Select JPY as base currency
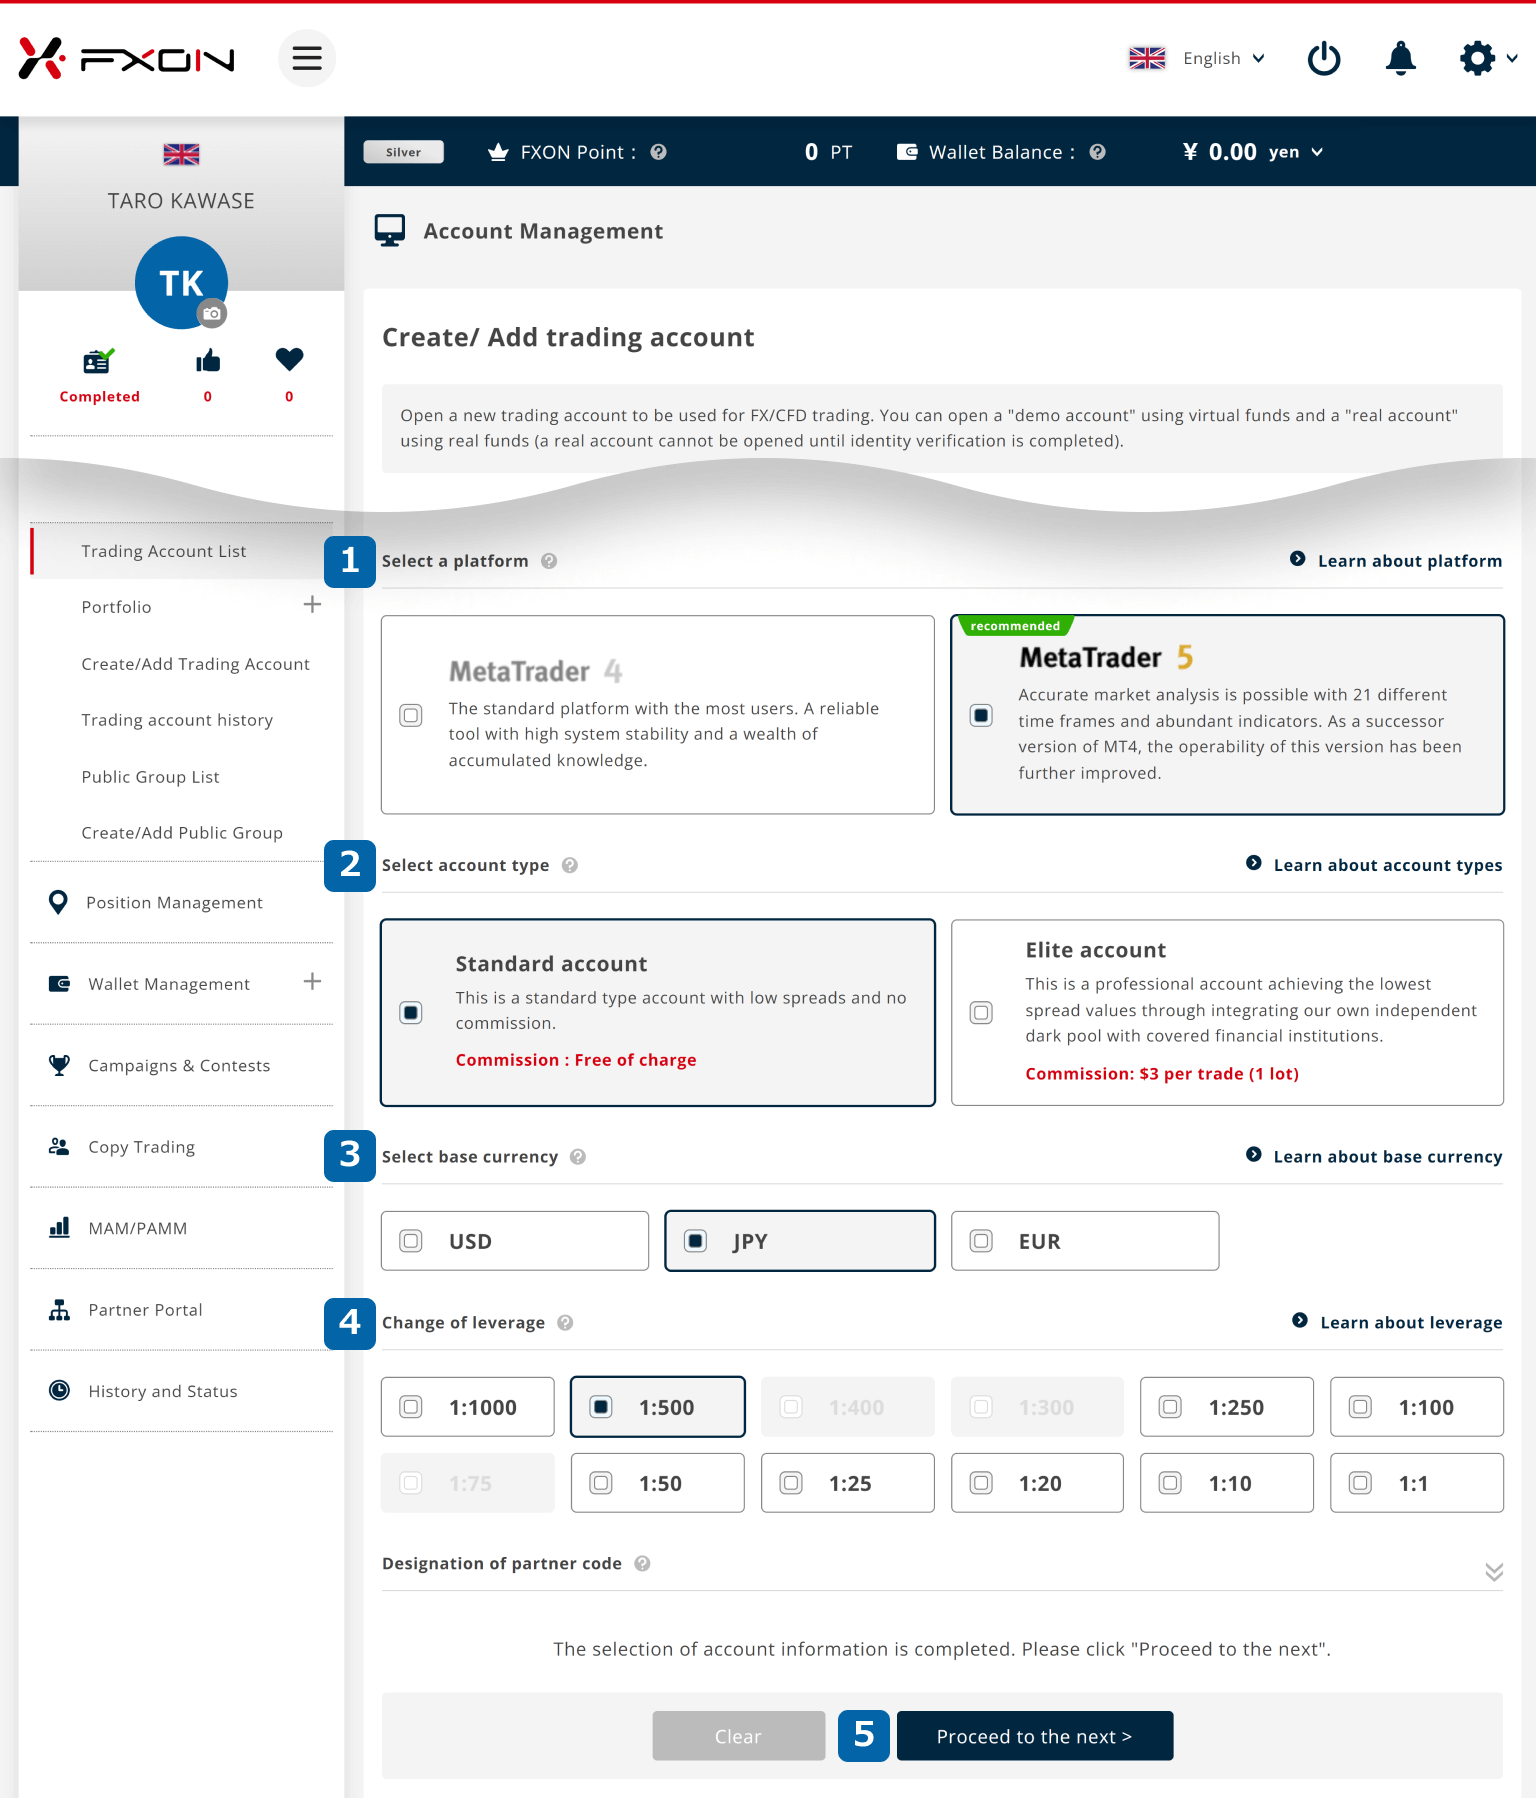The image size is (1536, 1798). pyautogui.click(x=800, y=1241)
